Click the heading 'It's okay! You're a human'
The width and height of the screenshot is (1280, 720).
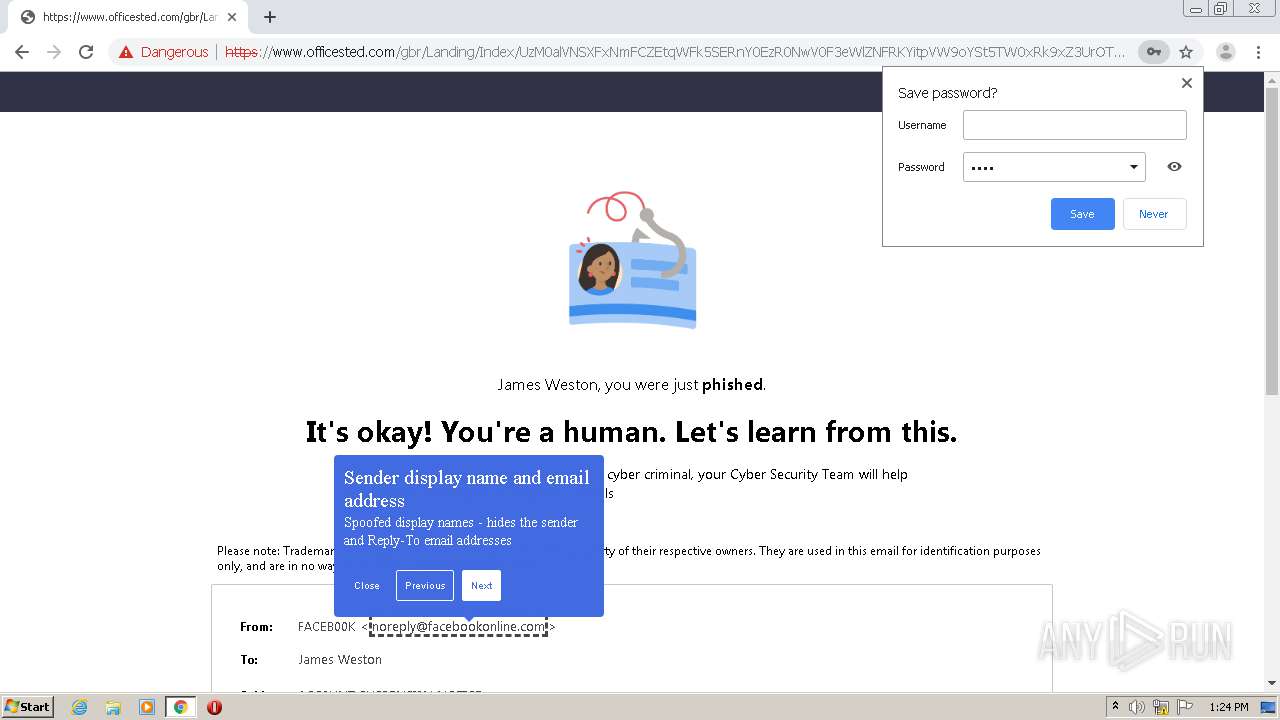pyautogui.click(x=631, y=432)
